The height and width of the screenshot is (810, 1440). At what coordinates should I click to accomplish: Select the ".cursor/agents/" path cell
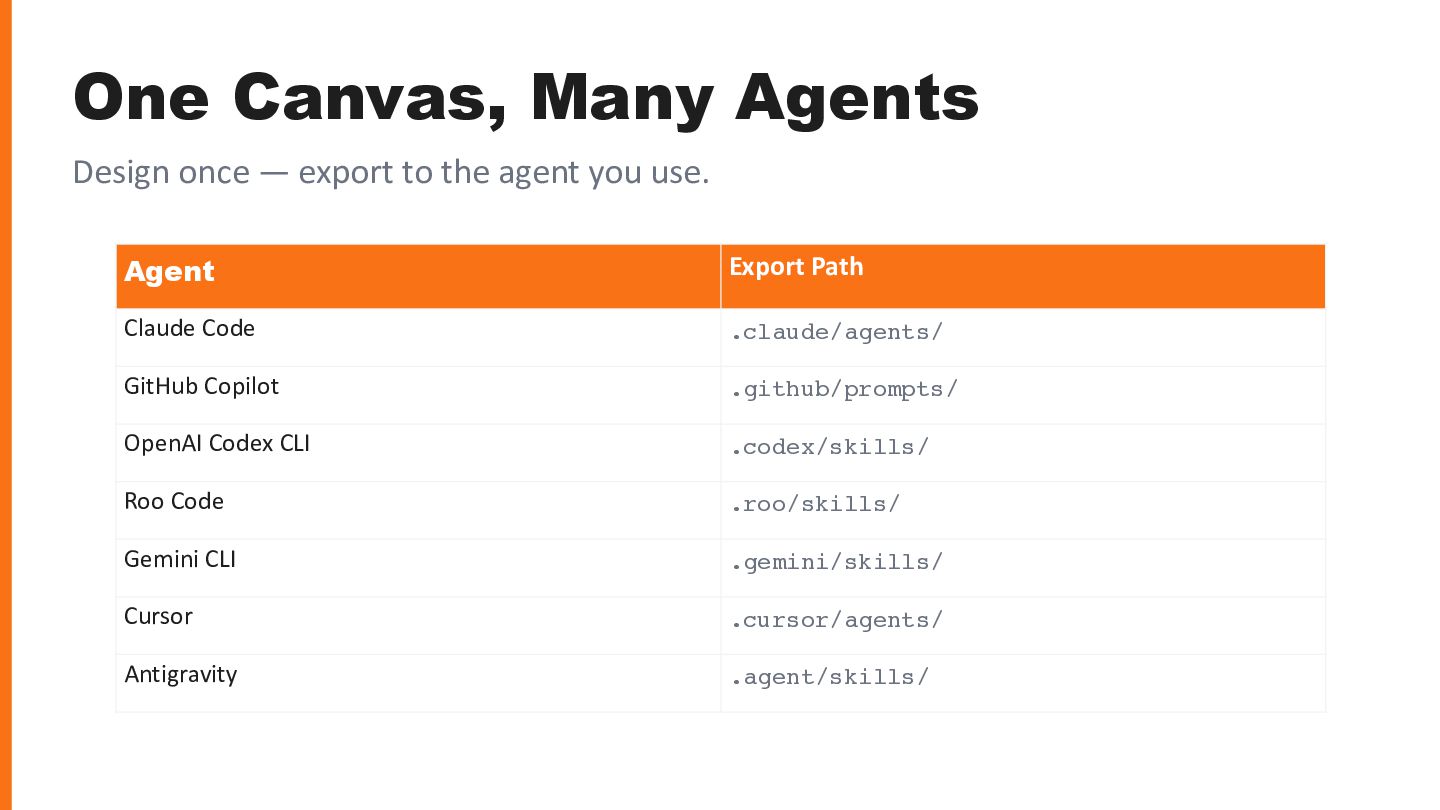tap(836, 620)
